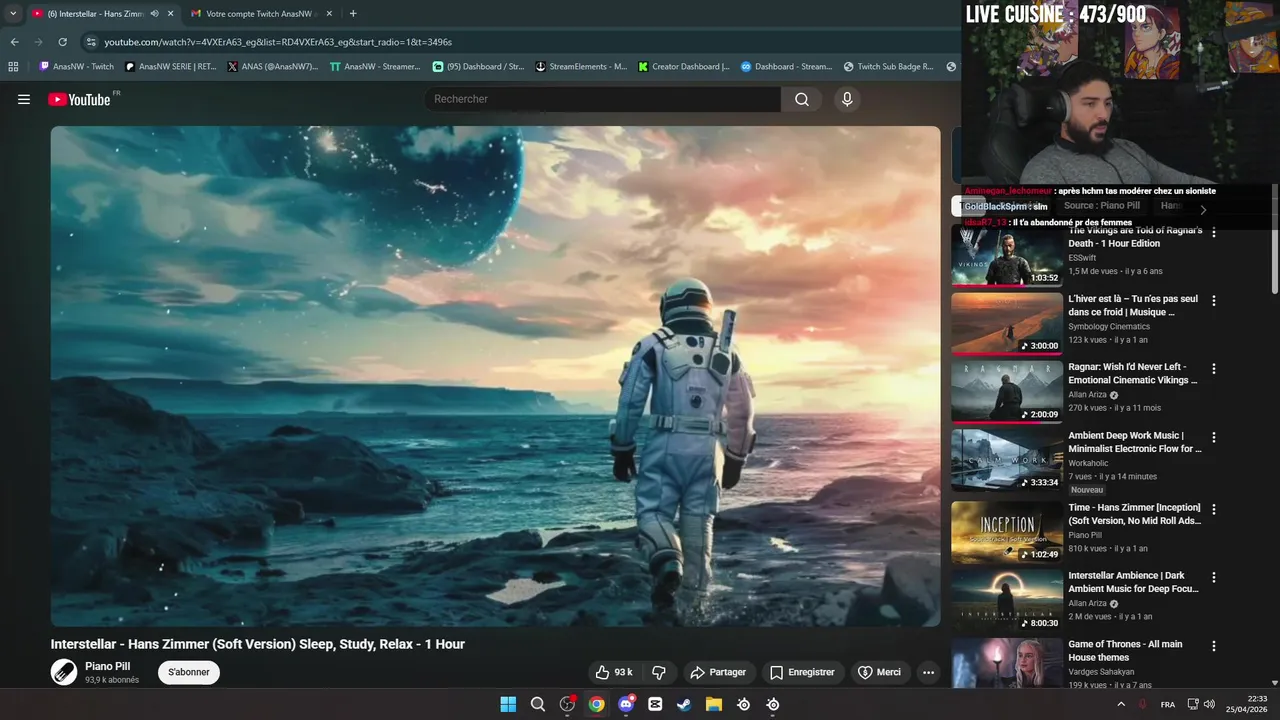1280x720 pixels.
Task: Click the Interstellar video player
Action: (496, 376)
